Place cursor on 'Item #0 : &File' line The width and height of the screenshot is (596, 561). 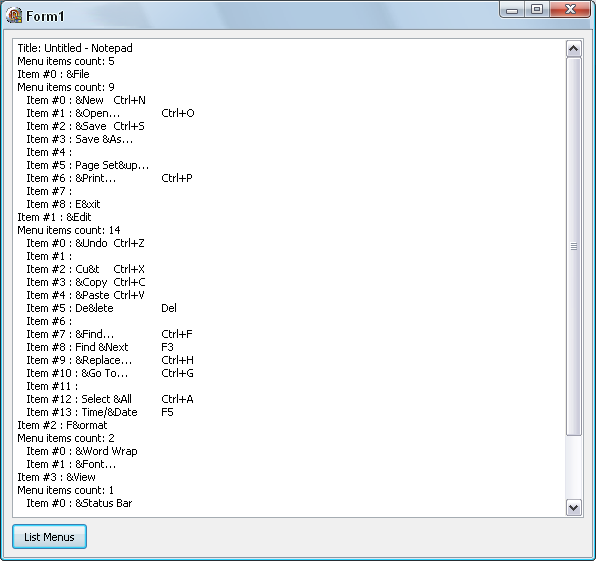coord(54,74)
